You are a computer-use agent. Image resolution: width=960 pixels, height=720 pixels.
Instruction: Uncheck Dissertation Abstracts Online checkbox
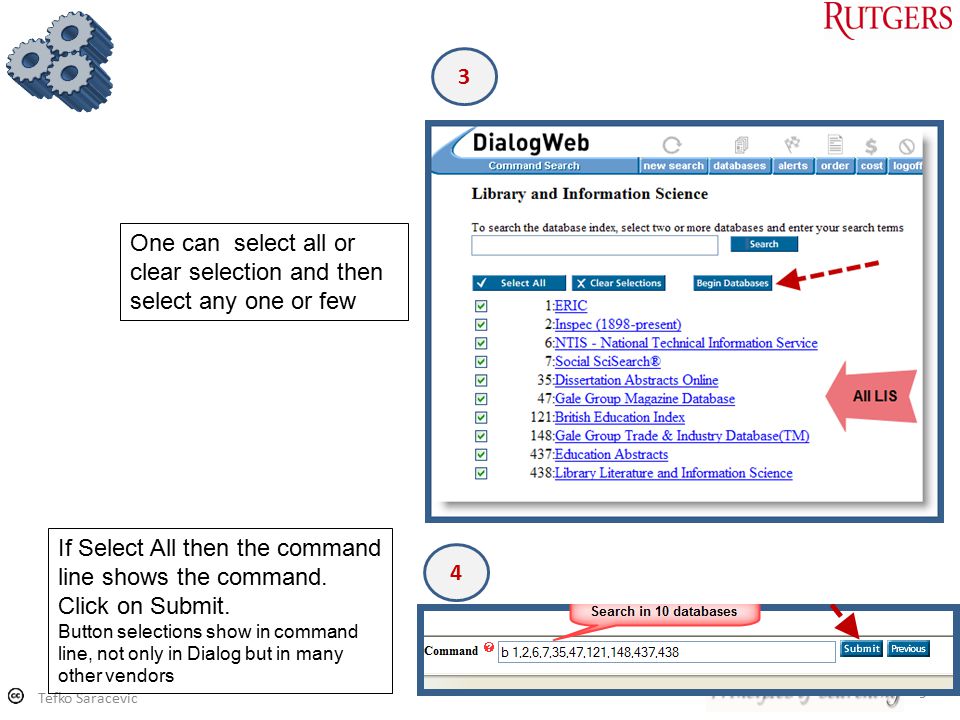pos(481,380)
